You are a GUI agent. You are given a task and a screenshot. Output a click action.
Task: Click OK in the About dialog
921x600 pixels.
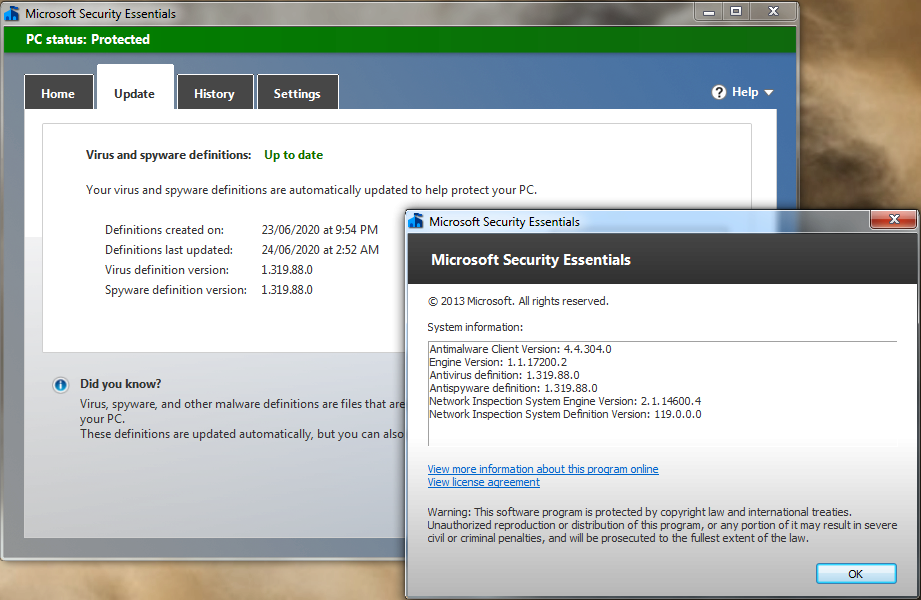coord(856,574)
